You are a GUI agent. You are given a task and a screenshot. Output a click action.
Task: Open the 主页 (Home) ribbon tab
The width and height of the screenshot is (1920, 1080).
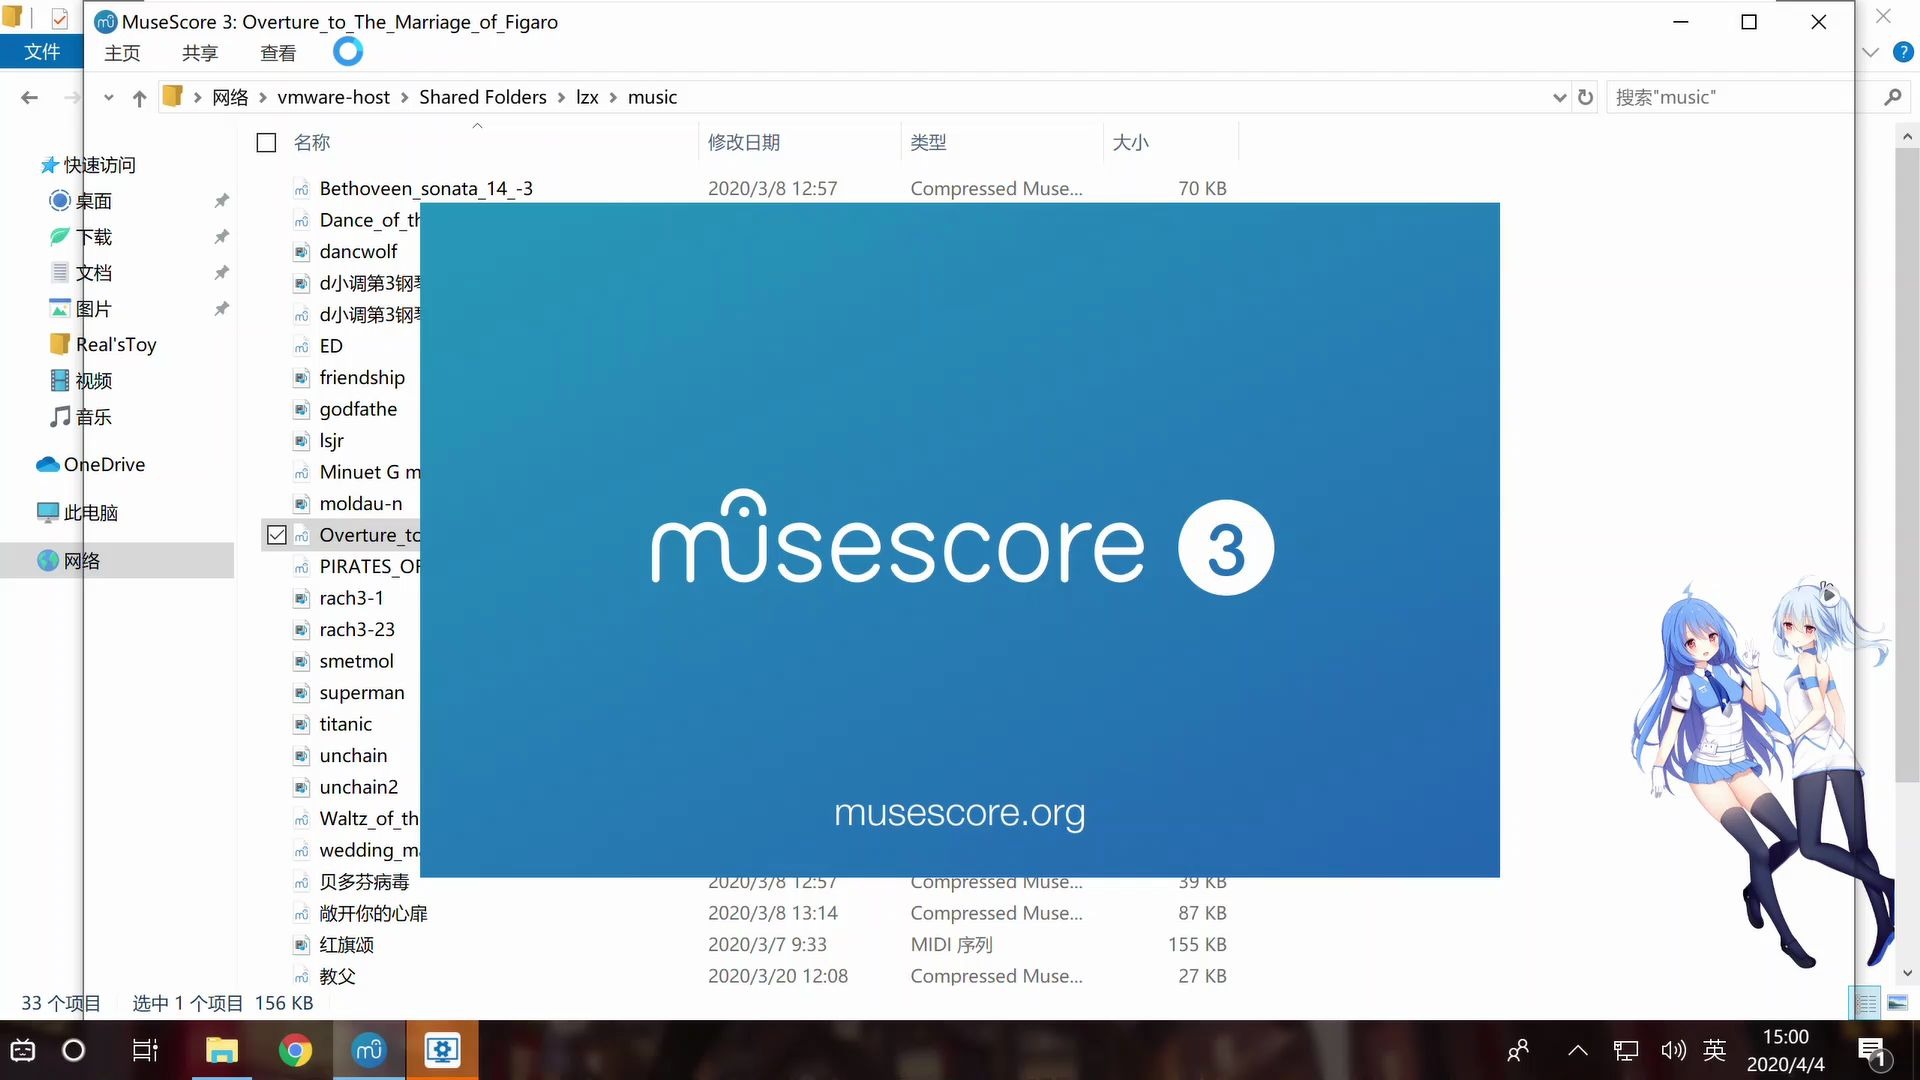pyautogui.click(x=123, y=53)
